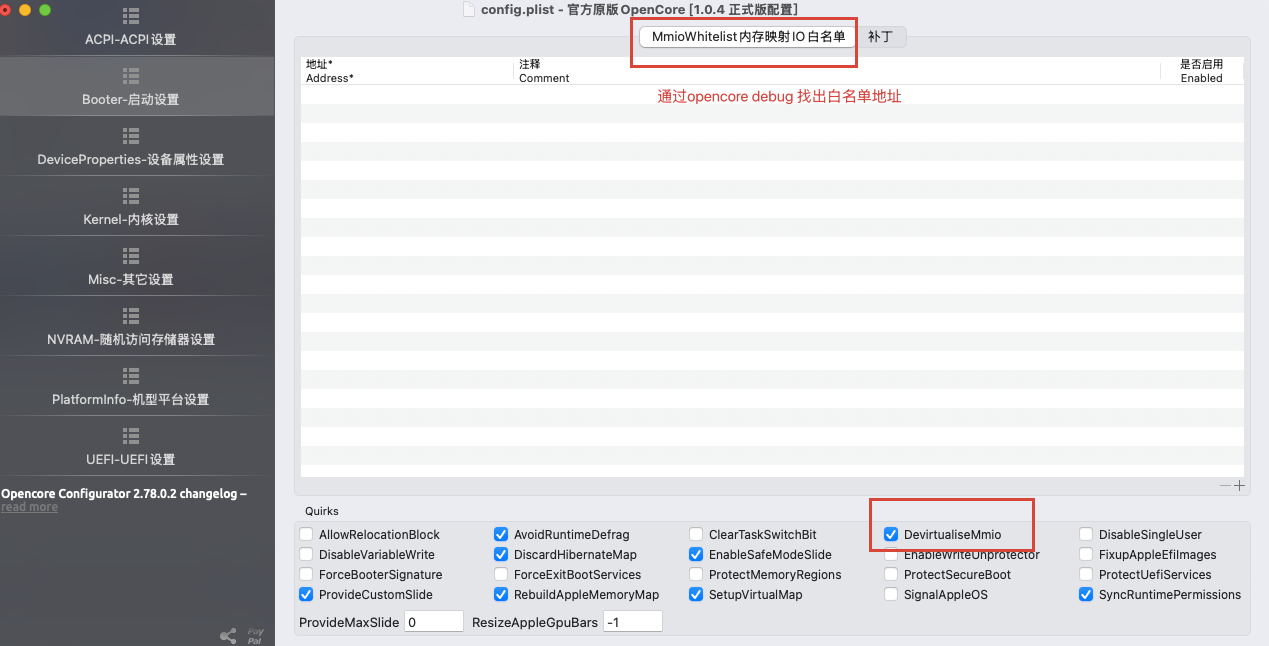This screenshot has width=1269, height=646.
Task: Enable the SignalAppleOS quirk
Action: pos(891,595)
